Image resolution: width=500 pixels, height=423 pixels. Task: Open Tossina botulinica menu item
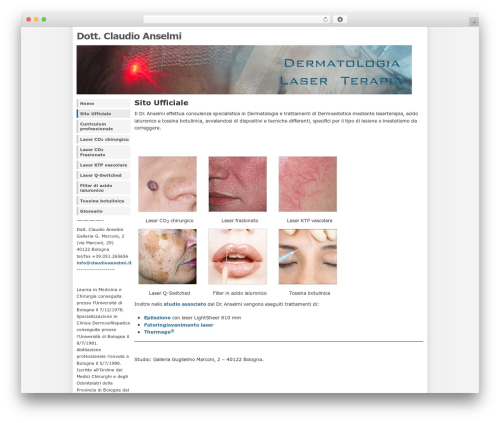click(104, 201)
